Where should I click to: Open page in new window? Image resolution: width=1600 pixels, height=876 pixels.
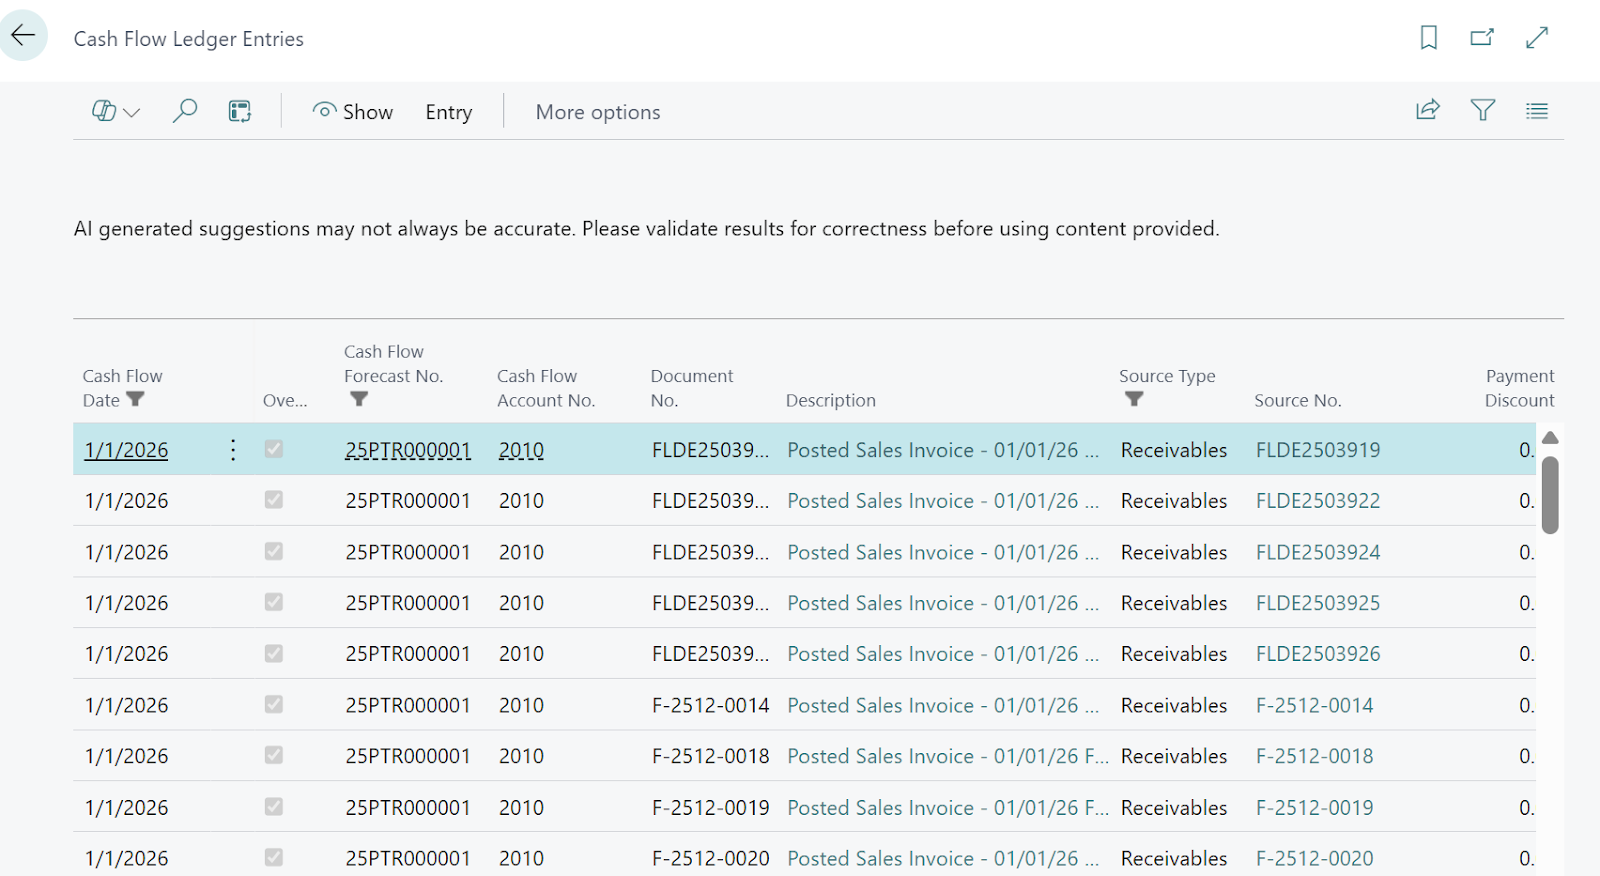1482,38
